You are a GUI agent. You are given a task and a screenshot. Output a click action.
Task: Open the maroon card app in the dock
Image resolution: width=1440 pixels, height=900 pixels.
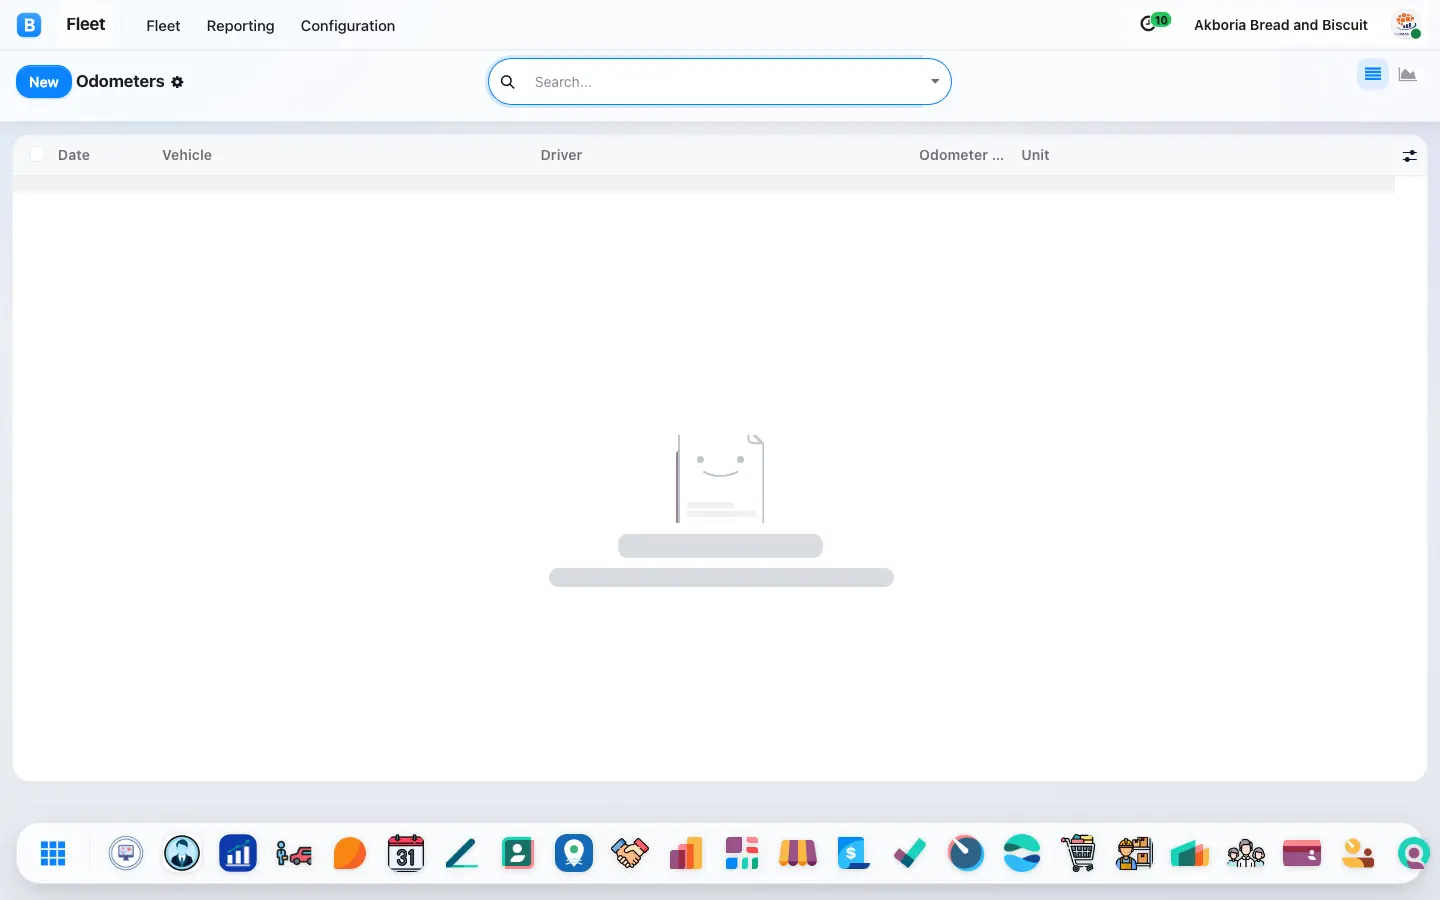pyautogui.click(x=1302, y=853)
